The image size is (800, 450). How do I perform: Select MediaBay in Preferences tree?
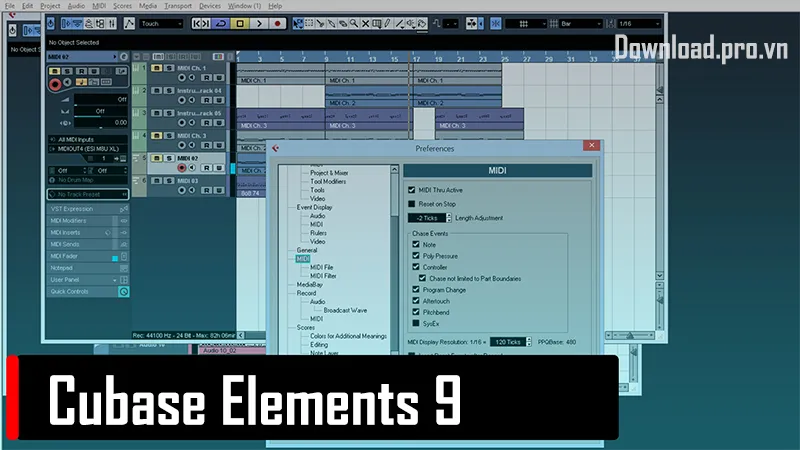[x=310, y=284]
